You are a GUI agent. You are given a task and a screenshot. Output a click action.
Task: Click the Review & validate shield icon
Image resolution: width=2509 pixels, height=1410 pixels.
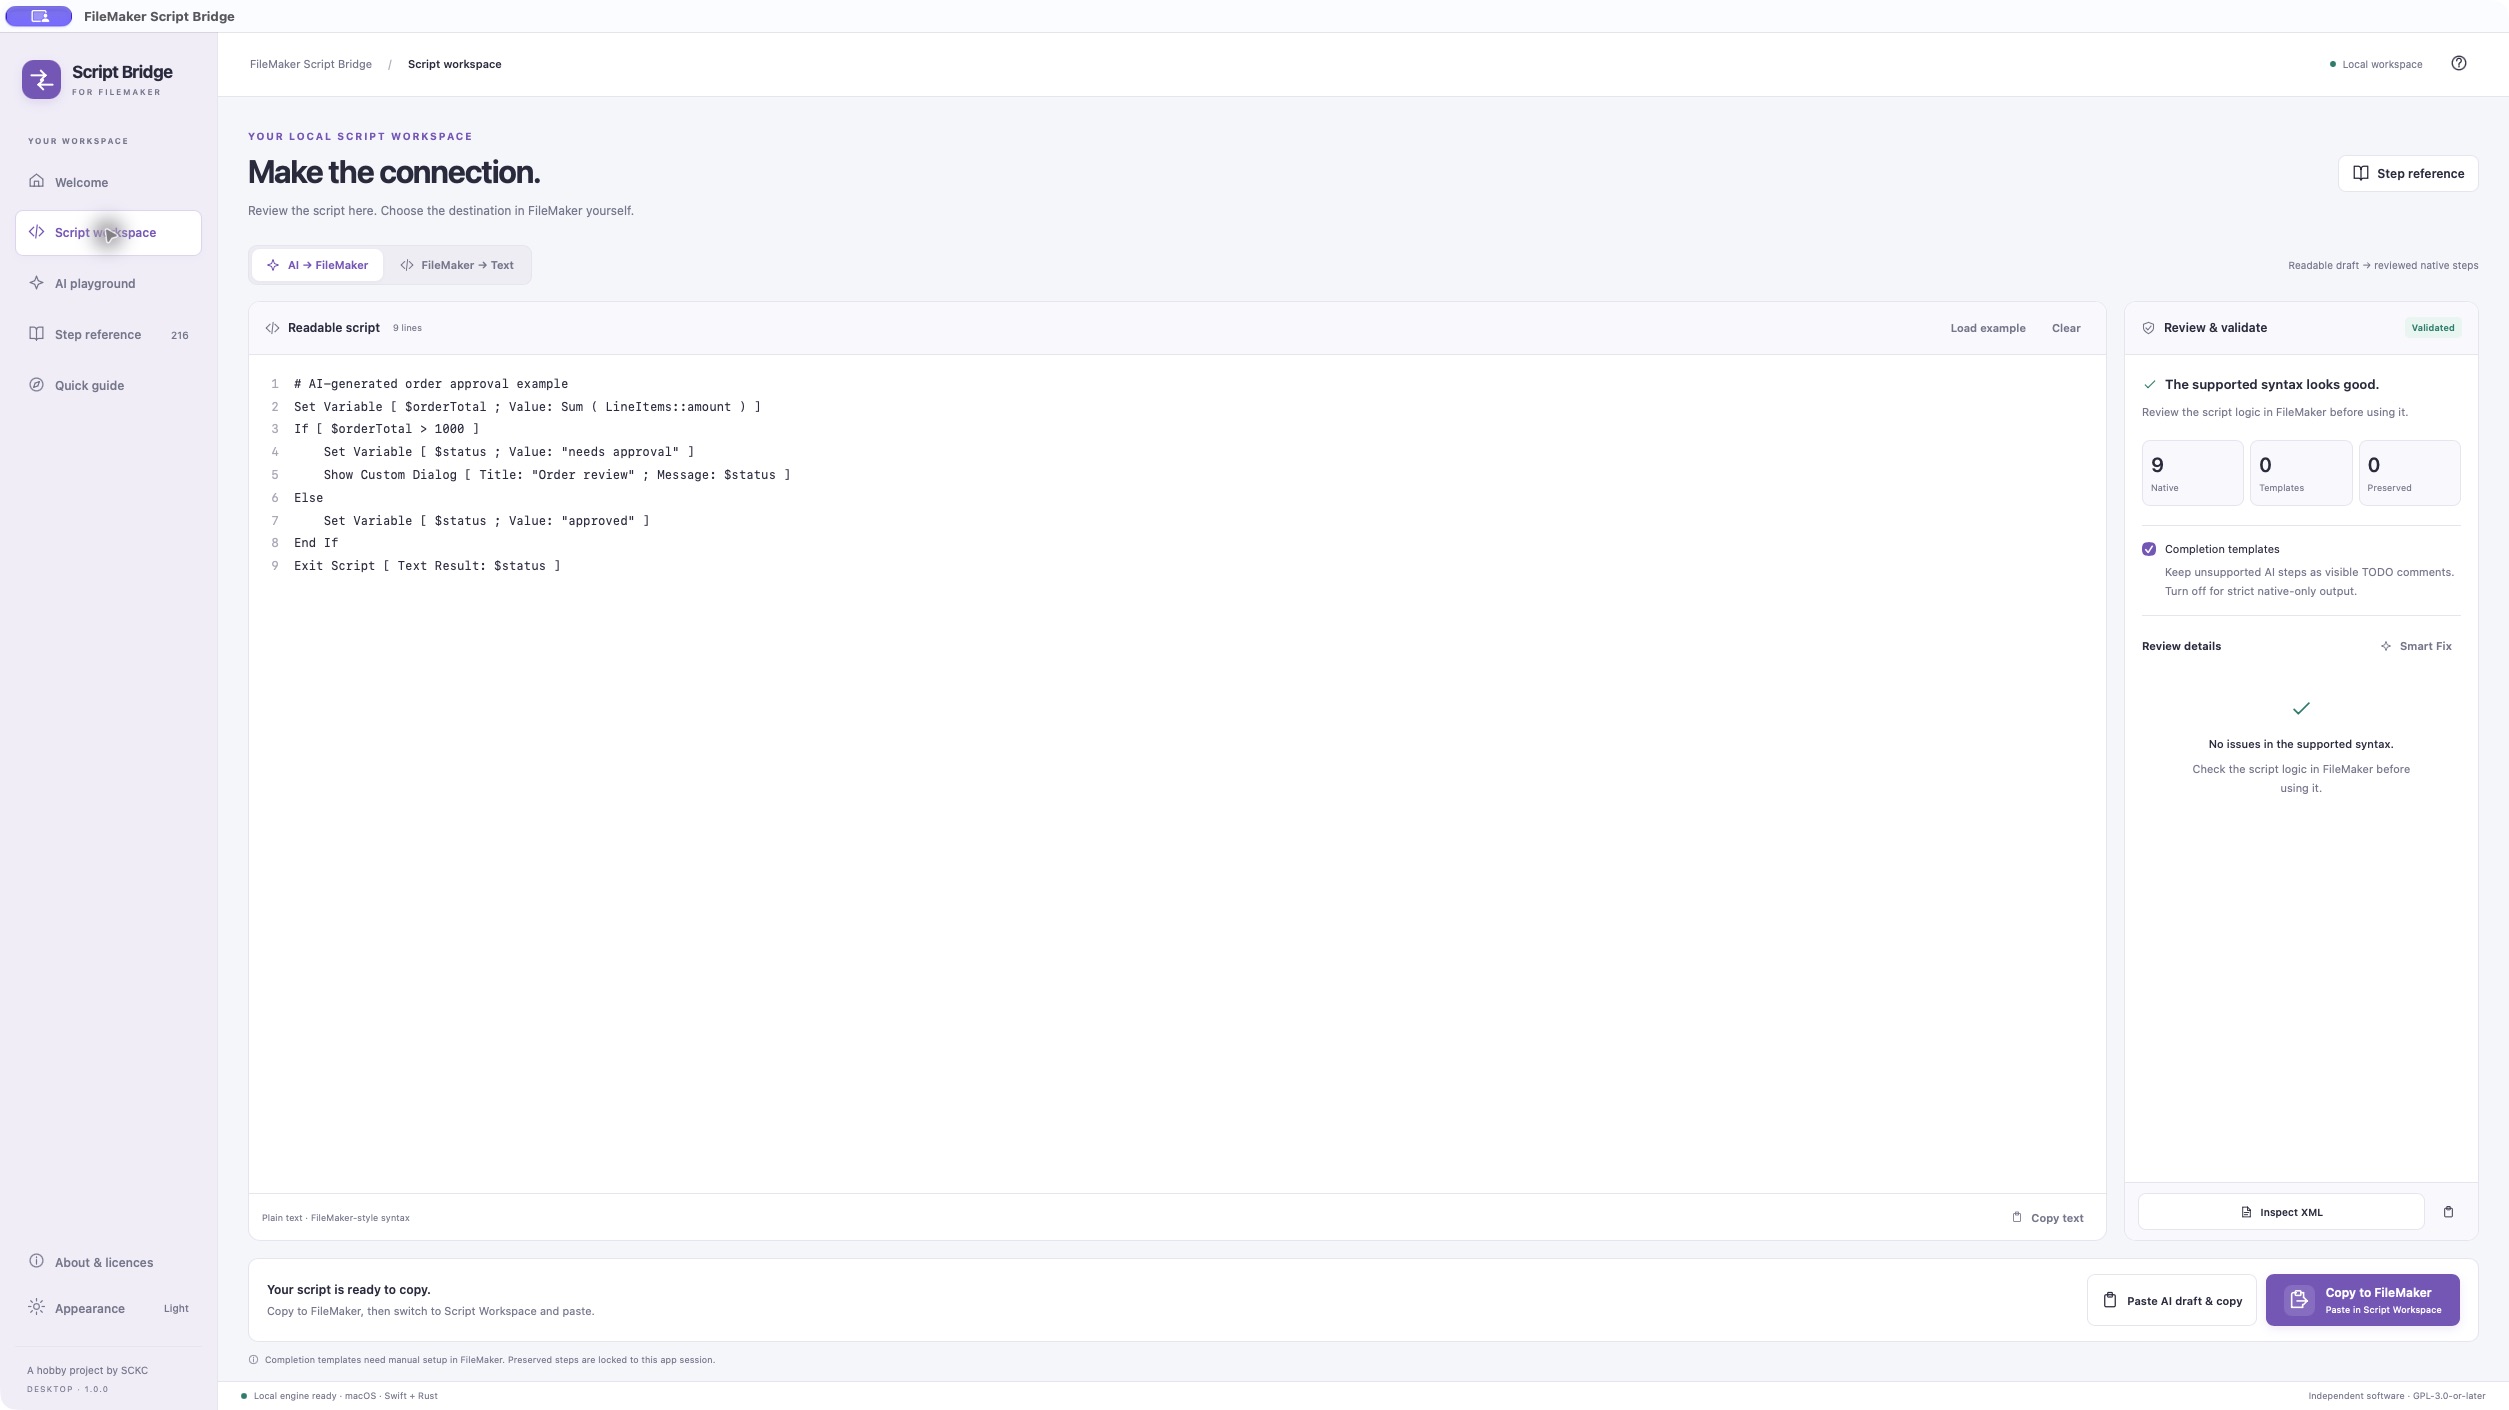point(2148,328)
